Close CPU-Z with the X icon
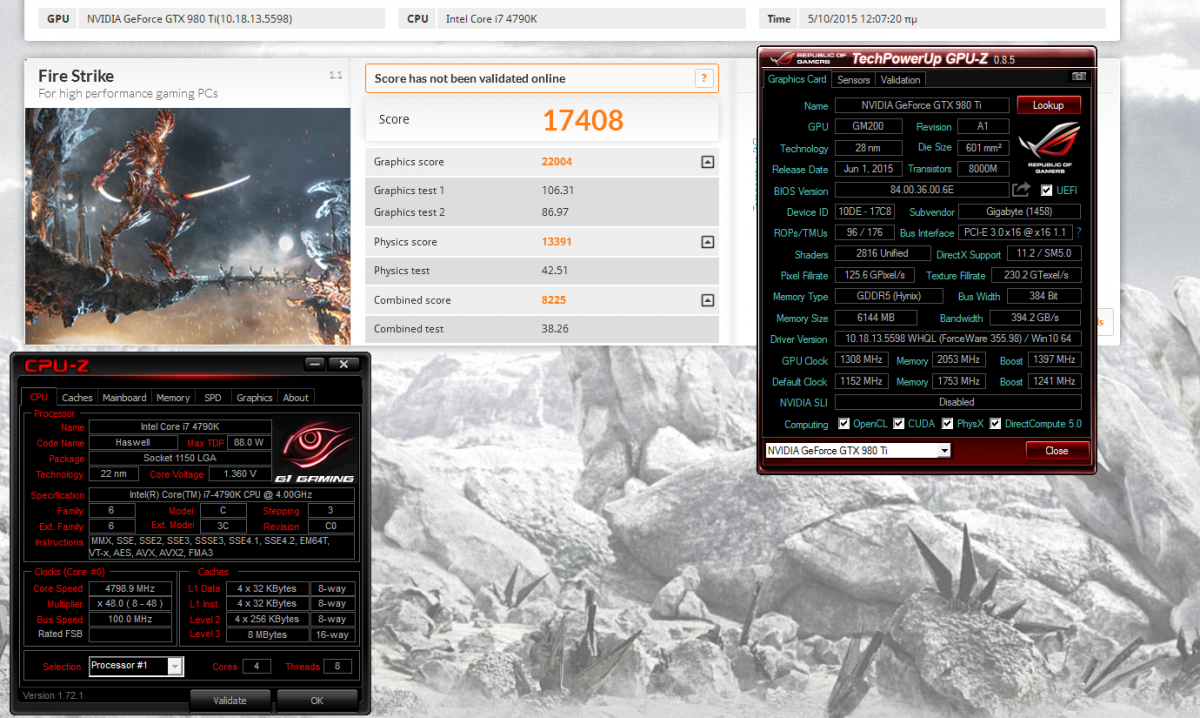The width and height of the screenshot is (1200, 718). [x=344, y=364]
